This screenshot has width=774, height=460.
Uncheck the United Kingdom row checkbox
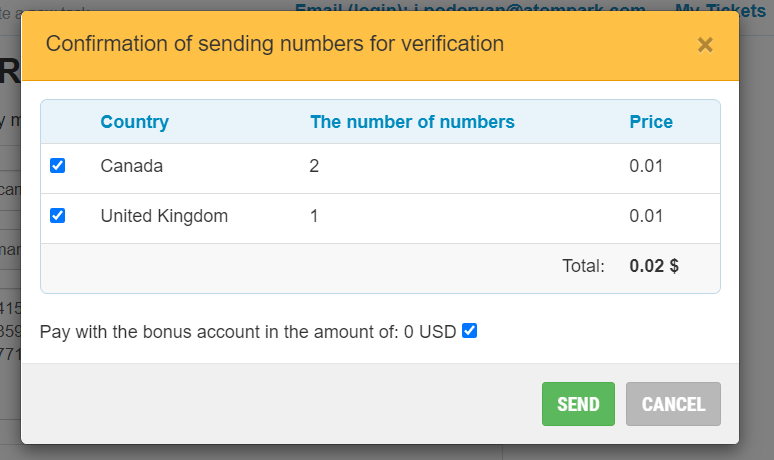coord(58,215)
